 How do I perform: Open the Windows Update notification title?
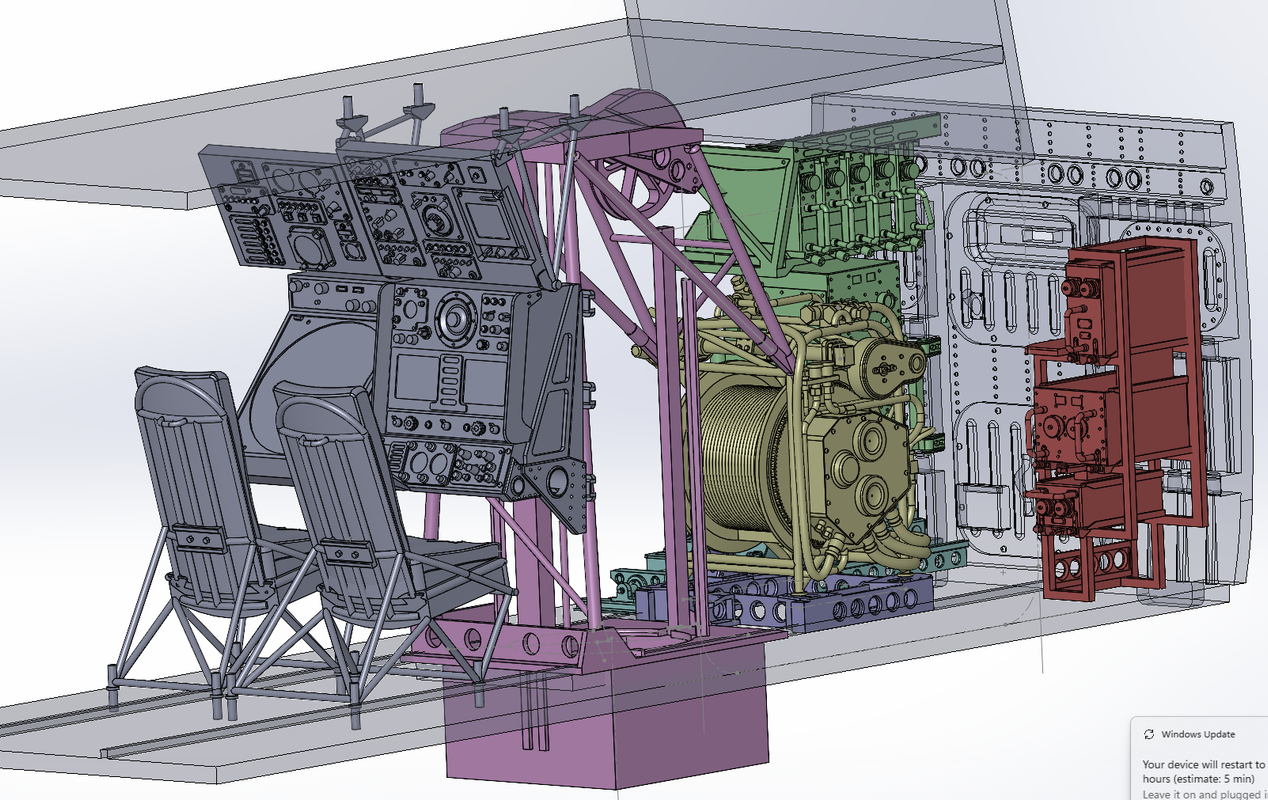(x=1198, y=734)
